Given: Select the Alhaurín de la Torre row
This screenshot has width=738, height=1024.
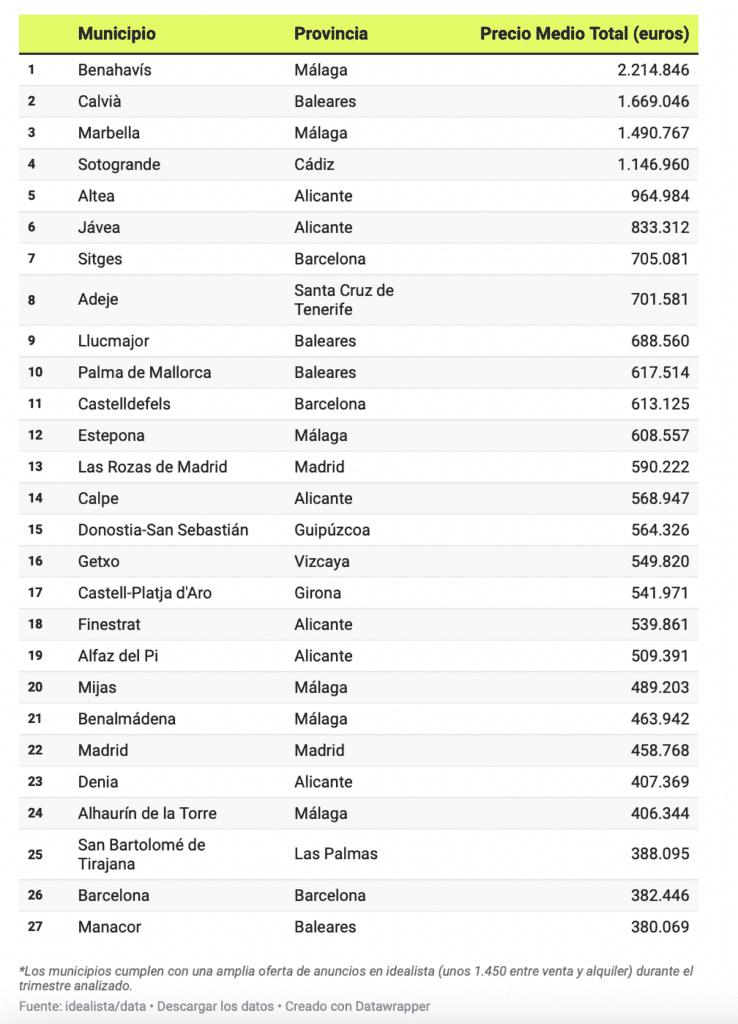Looking at the screenshot, I should (x=147, y=813).
